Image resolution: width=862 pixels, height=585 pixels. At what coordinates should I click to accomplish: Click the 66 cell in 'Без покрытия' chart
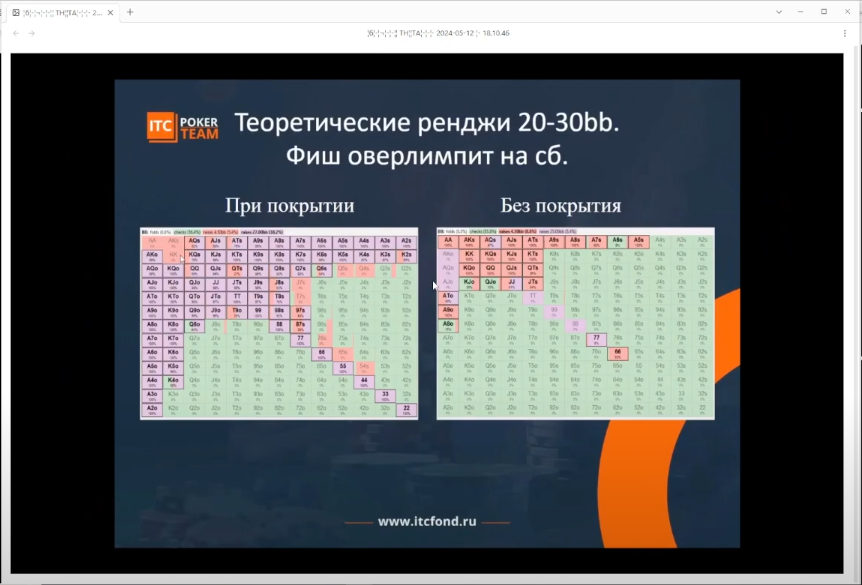(617, 354)
